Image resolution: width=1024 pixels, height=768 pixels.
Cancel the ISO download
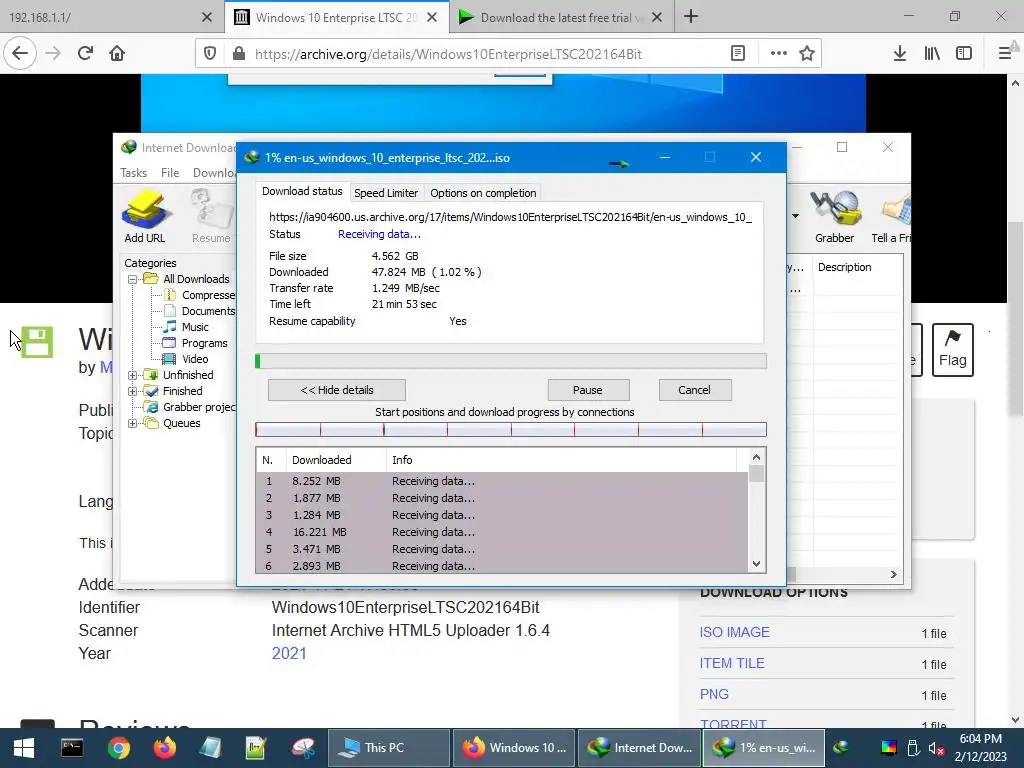(x=694, y=390)
